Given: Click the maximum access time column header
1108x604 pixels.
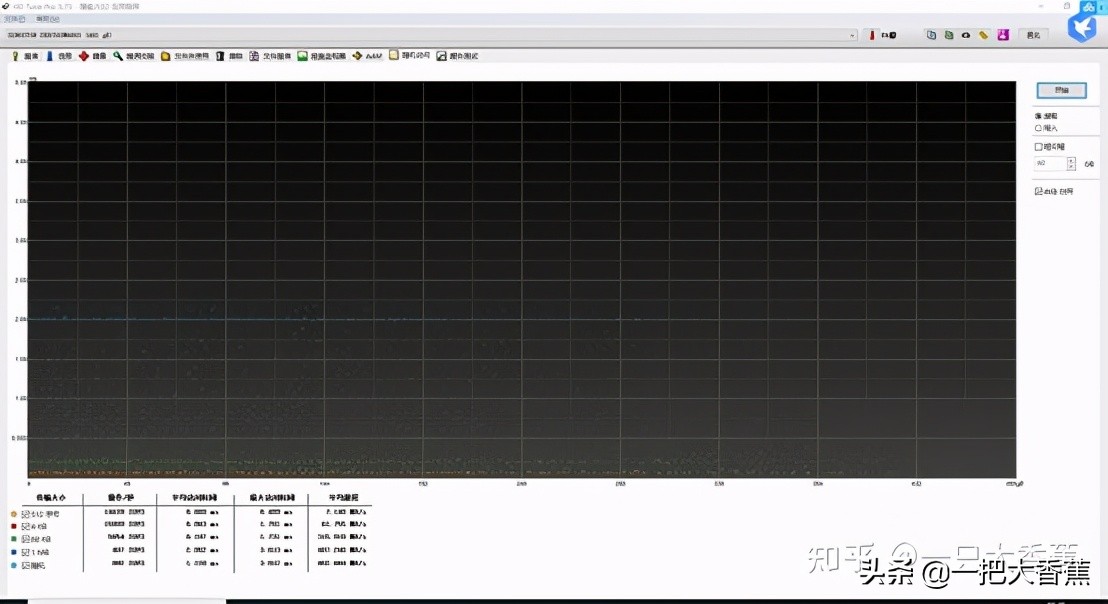Looking at the screenshot, I should click(272, 498).
